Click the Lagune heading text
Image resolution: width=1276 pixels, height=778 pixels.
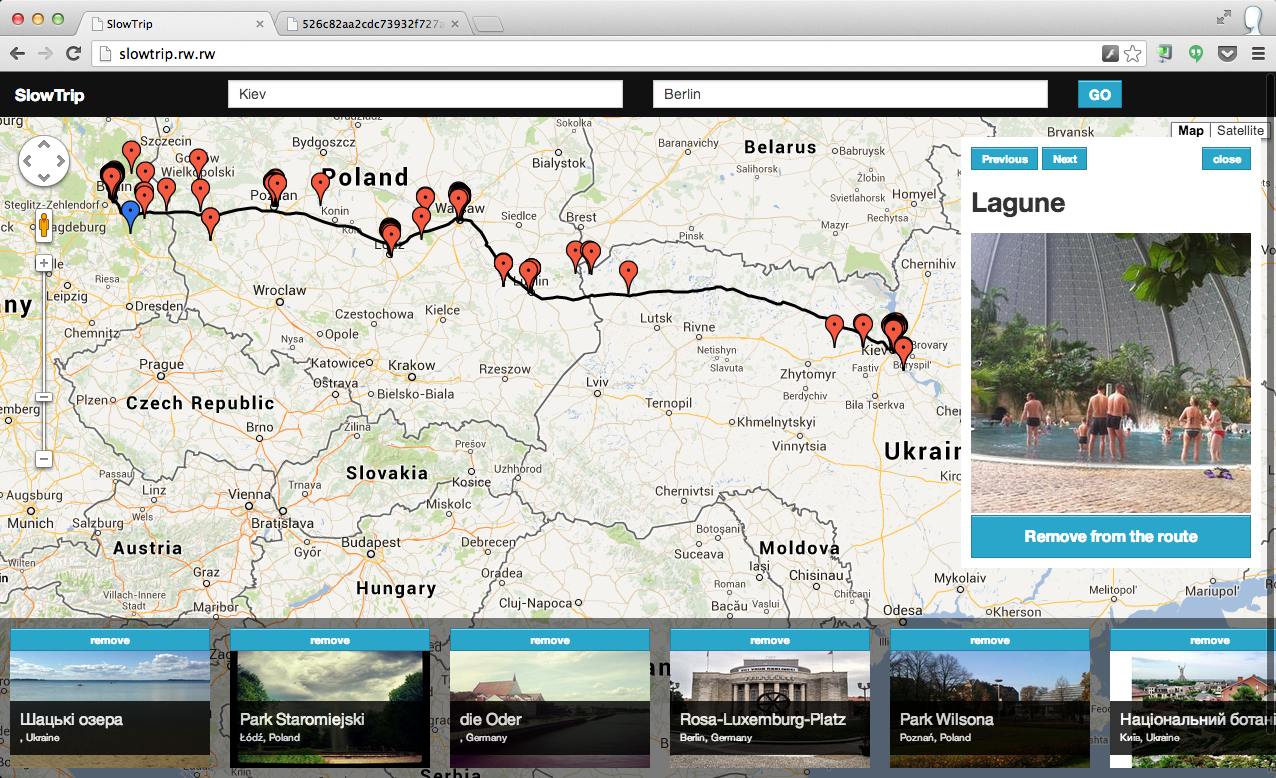pyautogui.click(x=1018, y=204)
